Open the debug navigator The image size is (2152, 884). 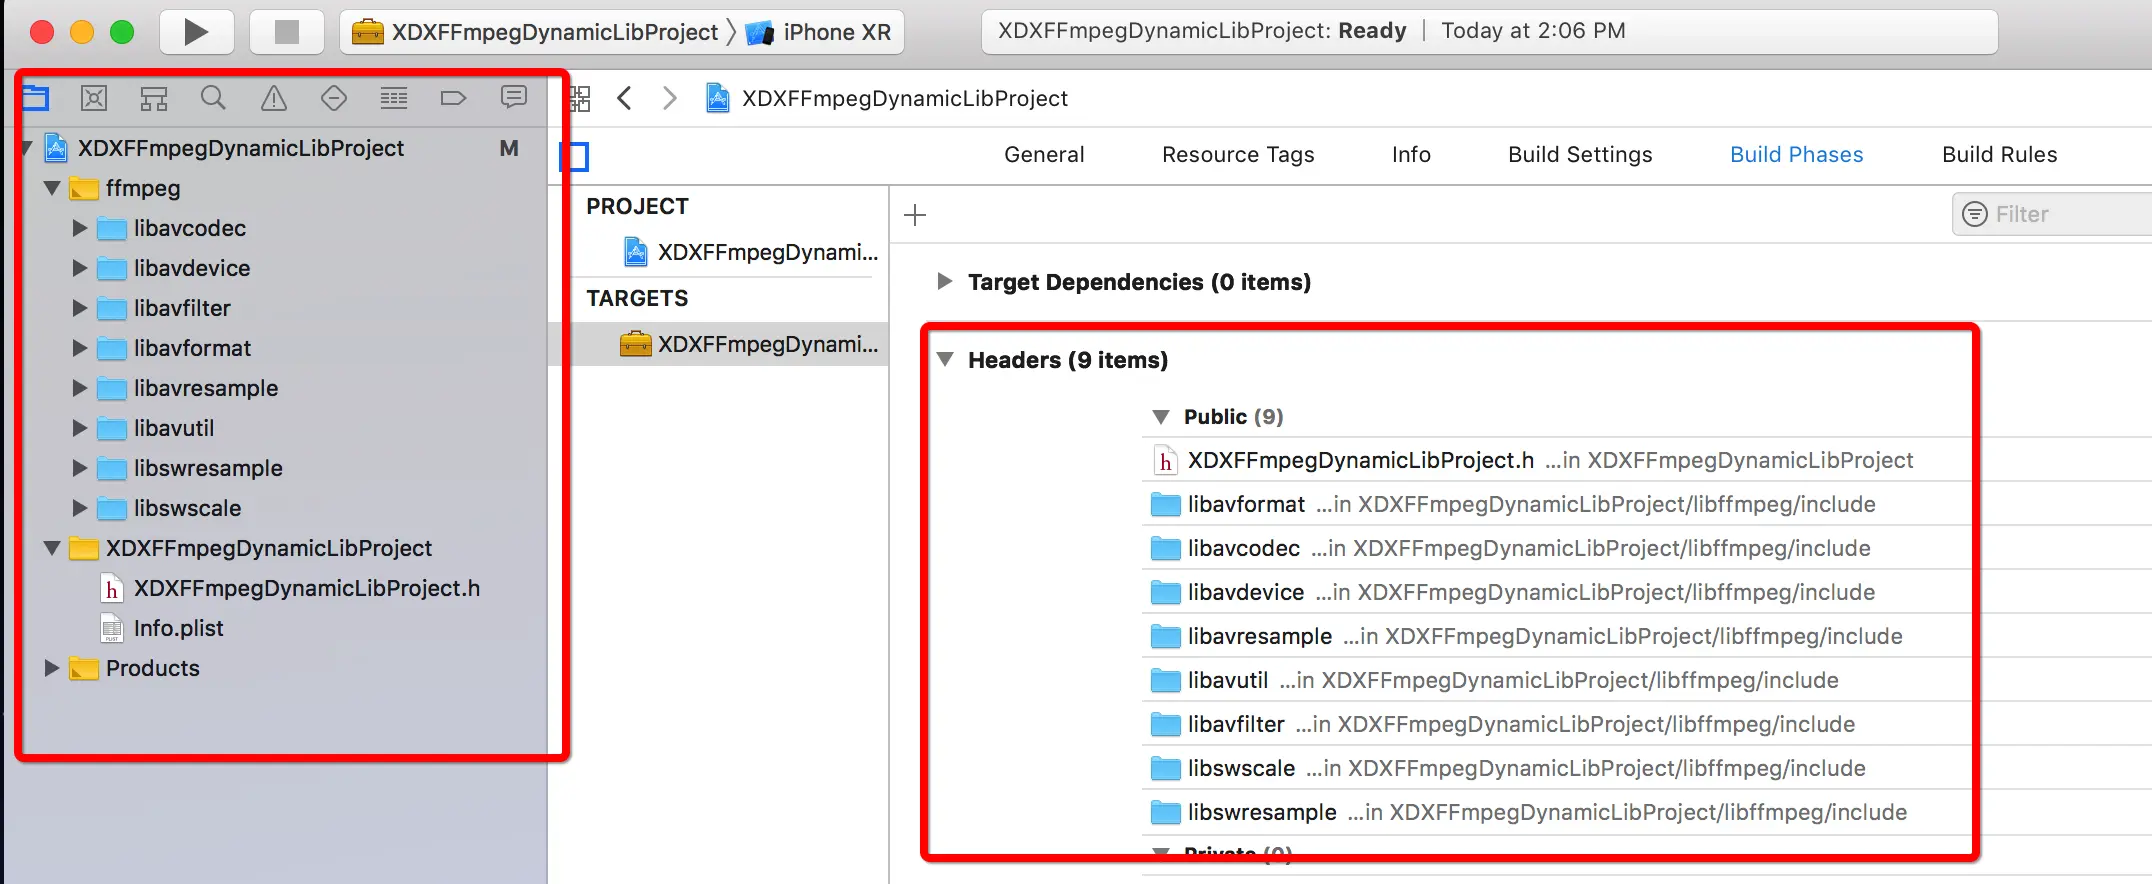pos(393,98)
